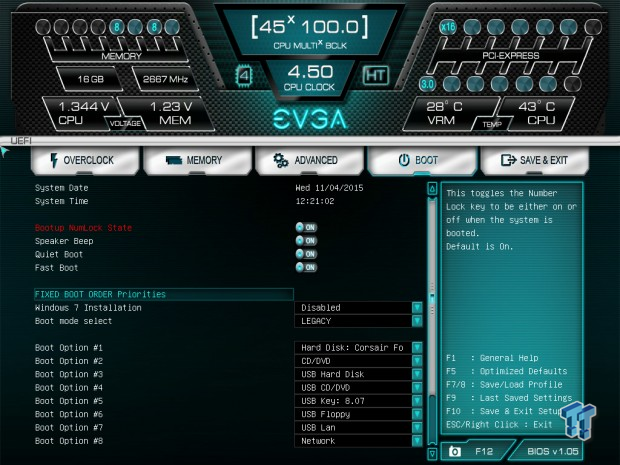This screenshot has width=620, height=465.
Task: Select the BOOT tab
Action: (422, 161)
